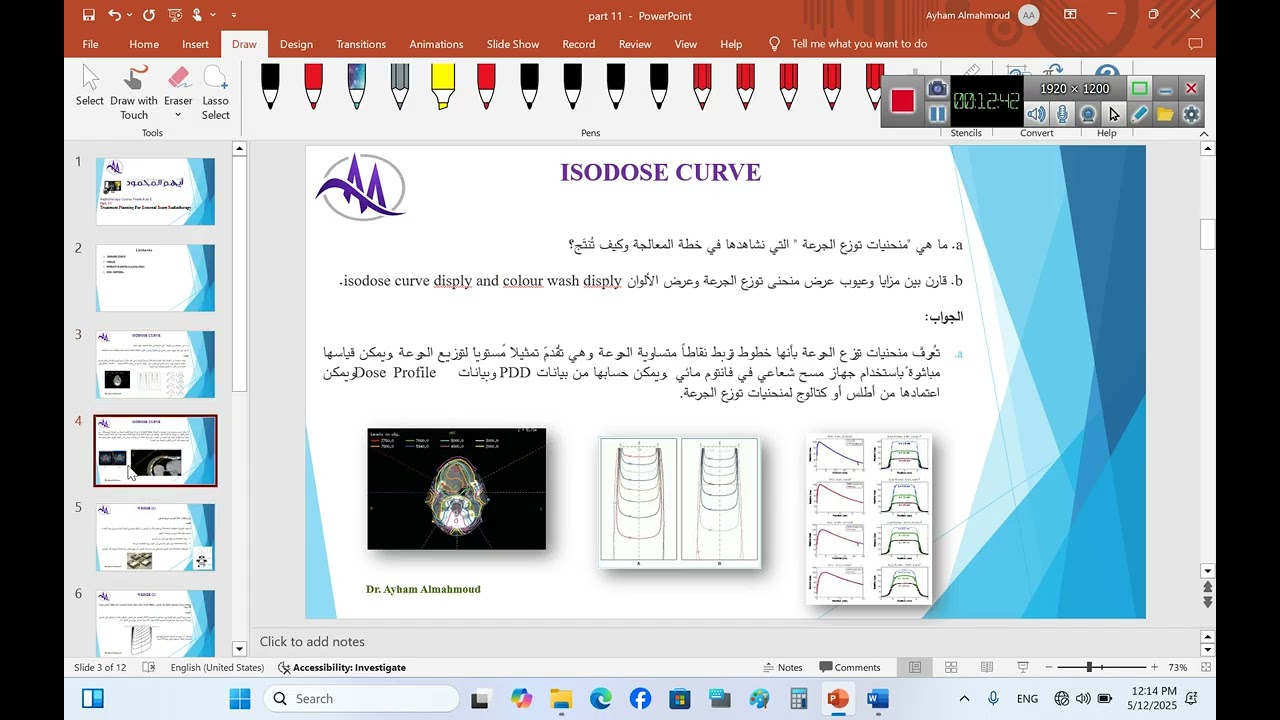
Task: Switch to Normal view
Action: coord(915,667)
